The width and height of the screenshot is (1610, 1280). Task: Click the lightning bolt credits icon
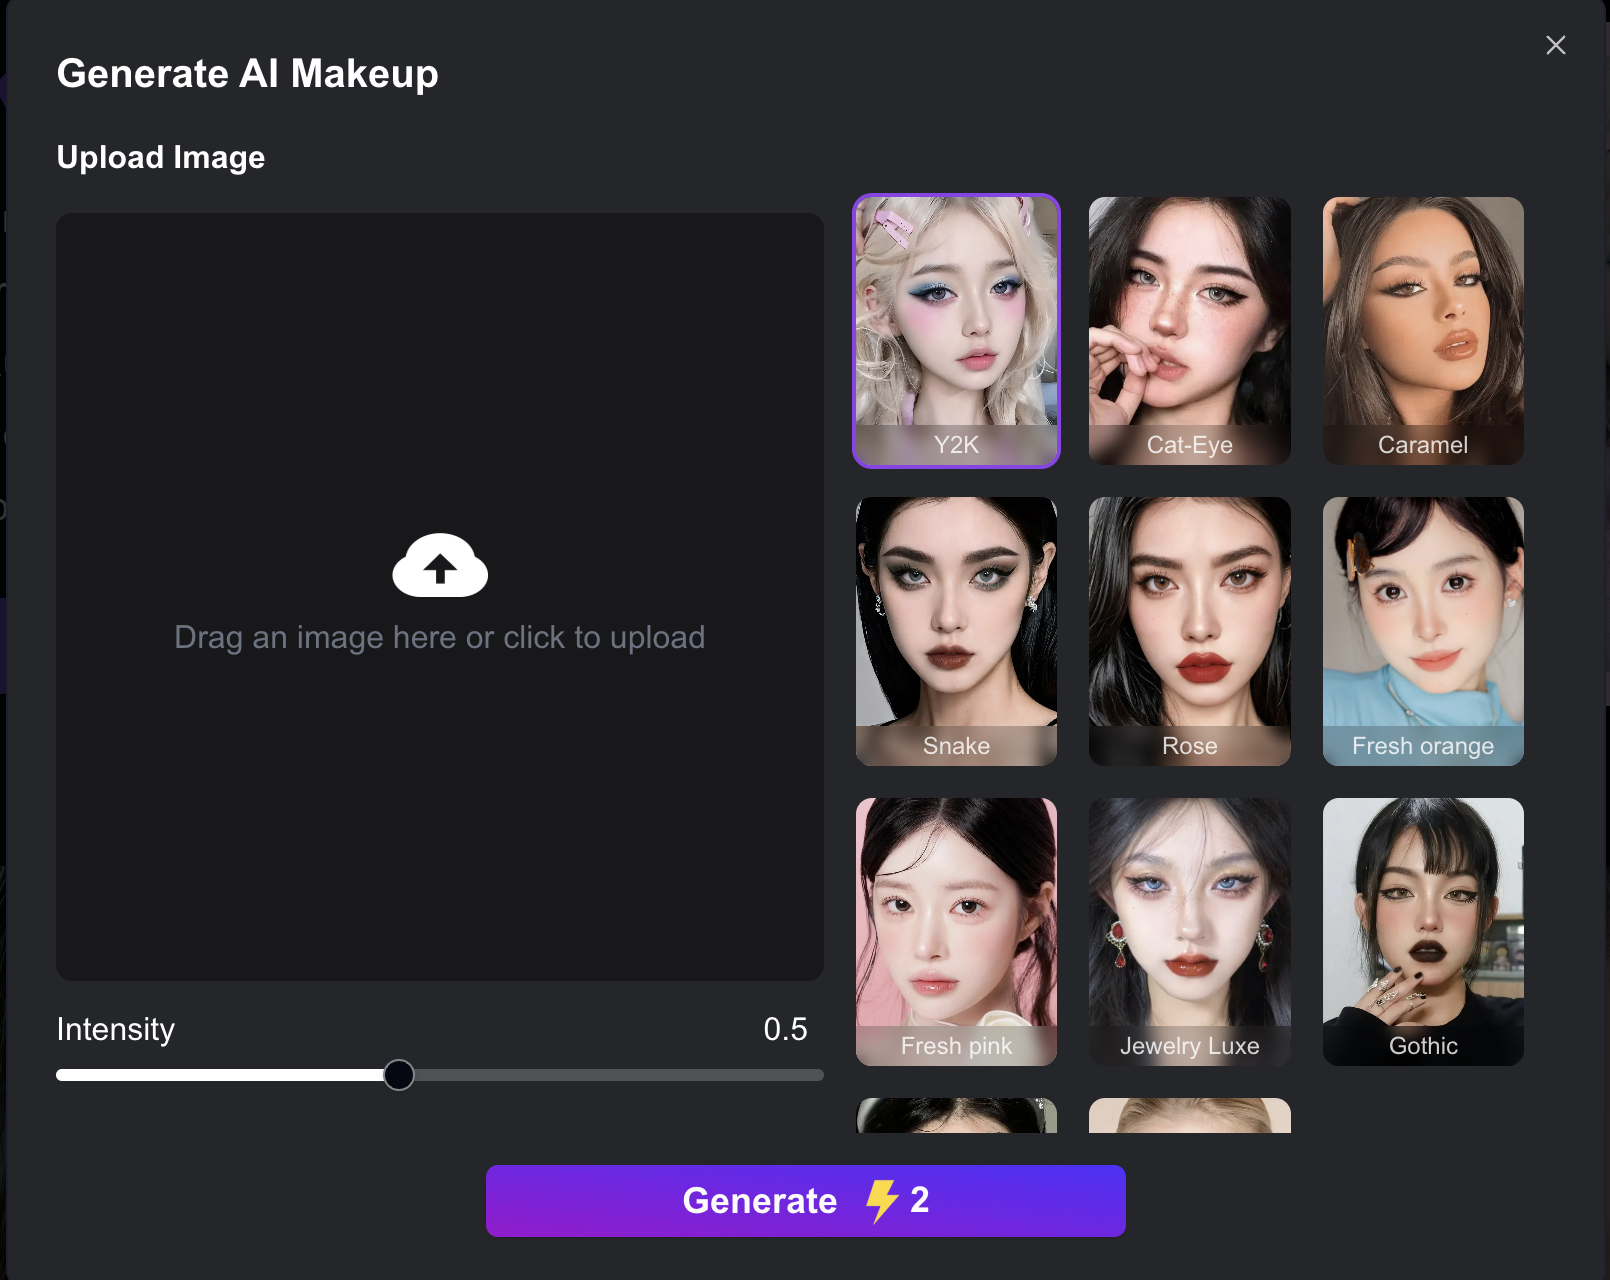882,1201
